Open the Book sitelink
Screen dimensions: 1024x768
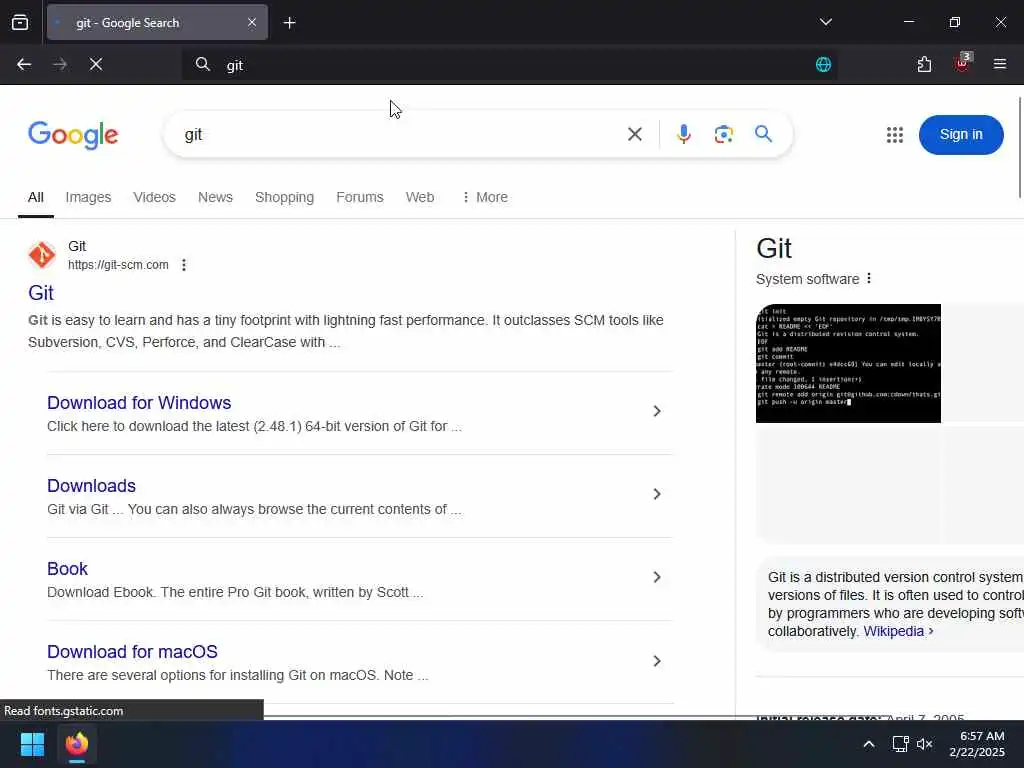pos(67,568)
